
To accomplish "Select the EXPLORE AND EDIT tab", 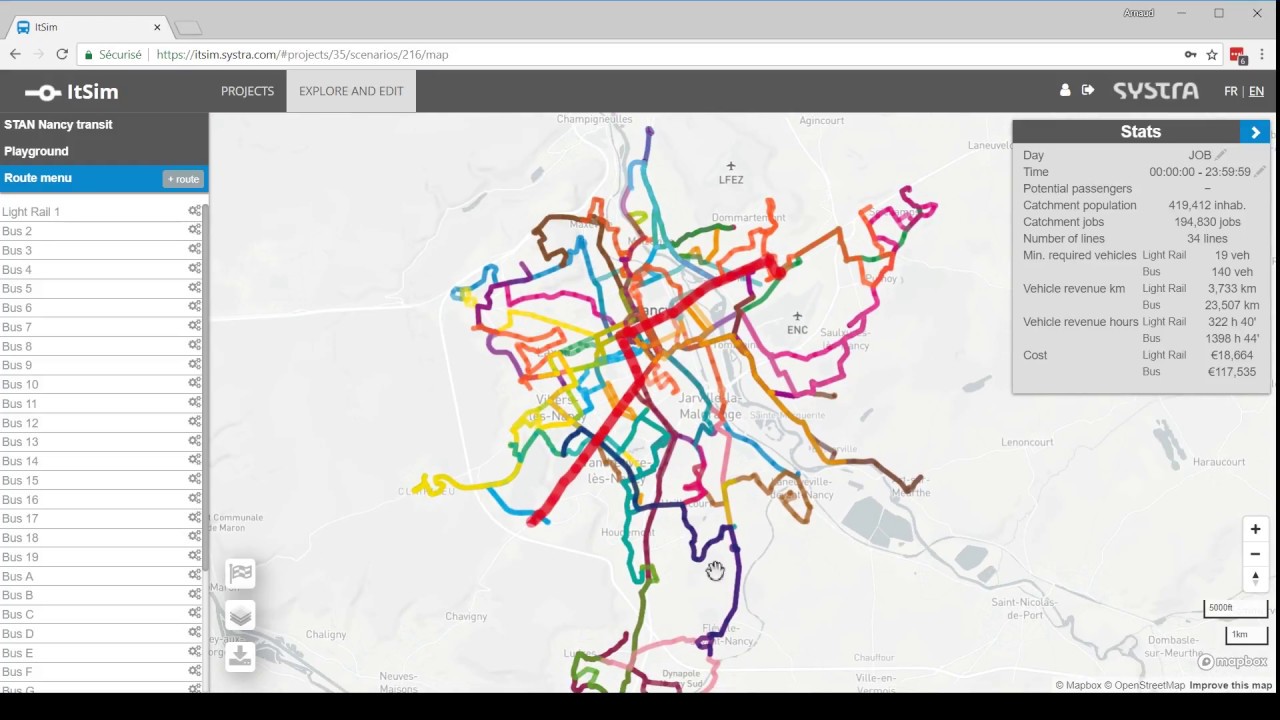I will tap(351, 91).
